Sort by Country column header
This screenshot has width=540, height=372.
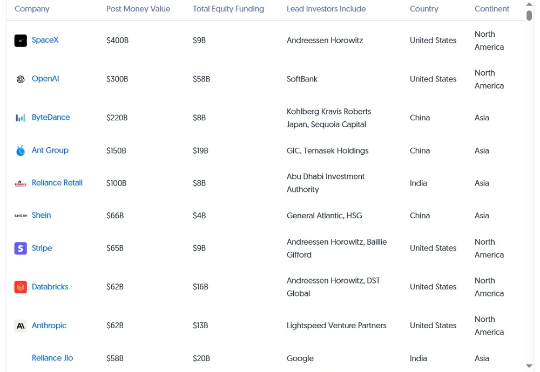click(424, 9)
